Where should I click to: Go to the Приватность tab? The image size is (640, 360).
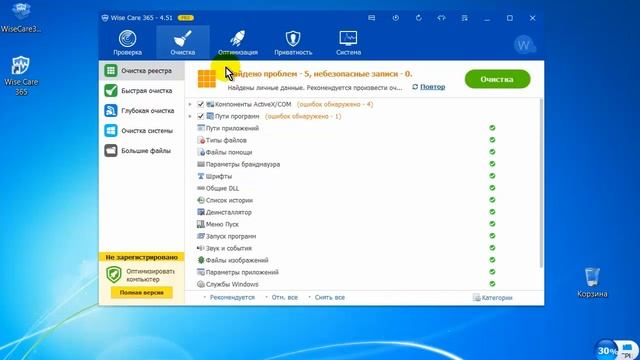pyautogui.click(x=293, y=43)
